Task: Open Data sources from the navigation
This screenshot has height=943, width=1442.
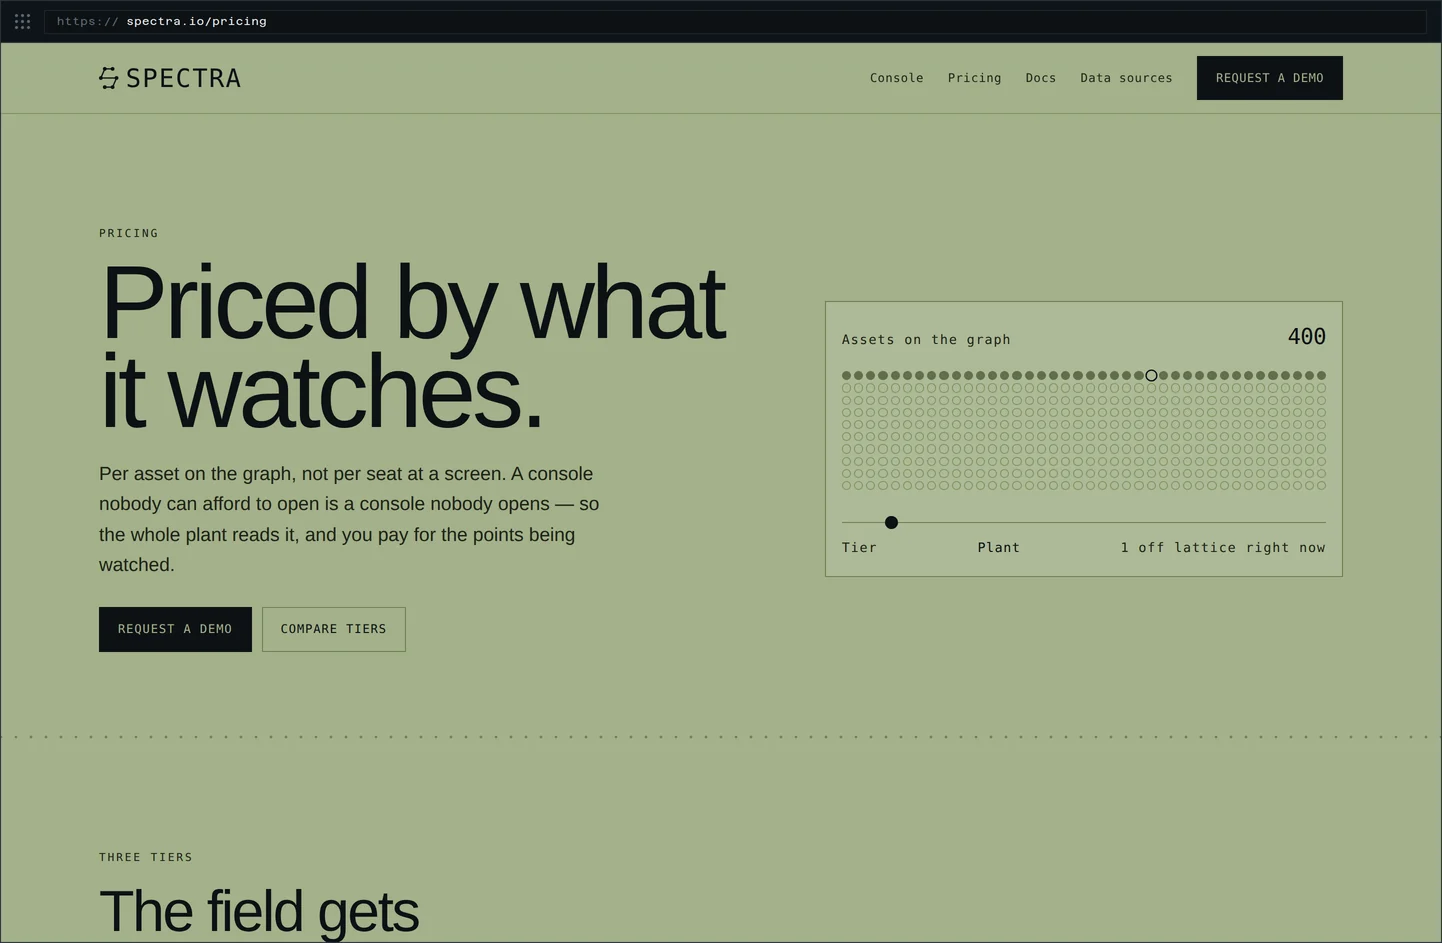Action: pos(1126,78)
